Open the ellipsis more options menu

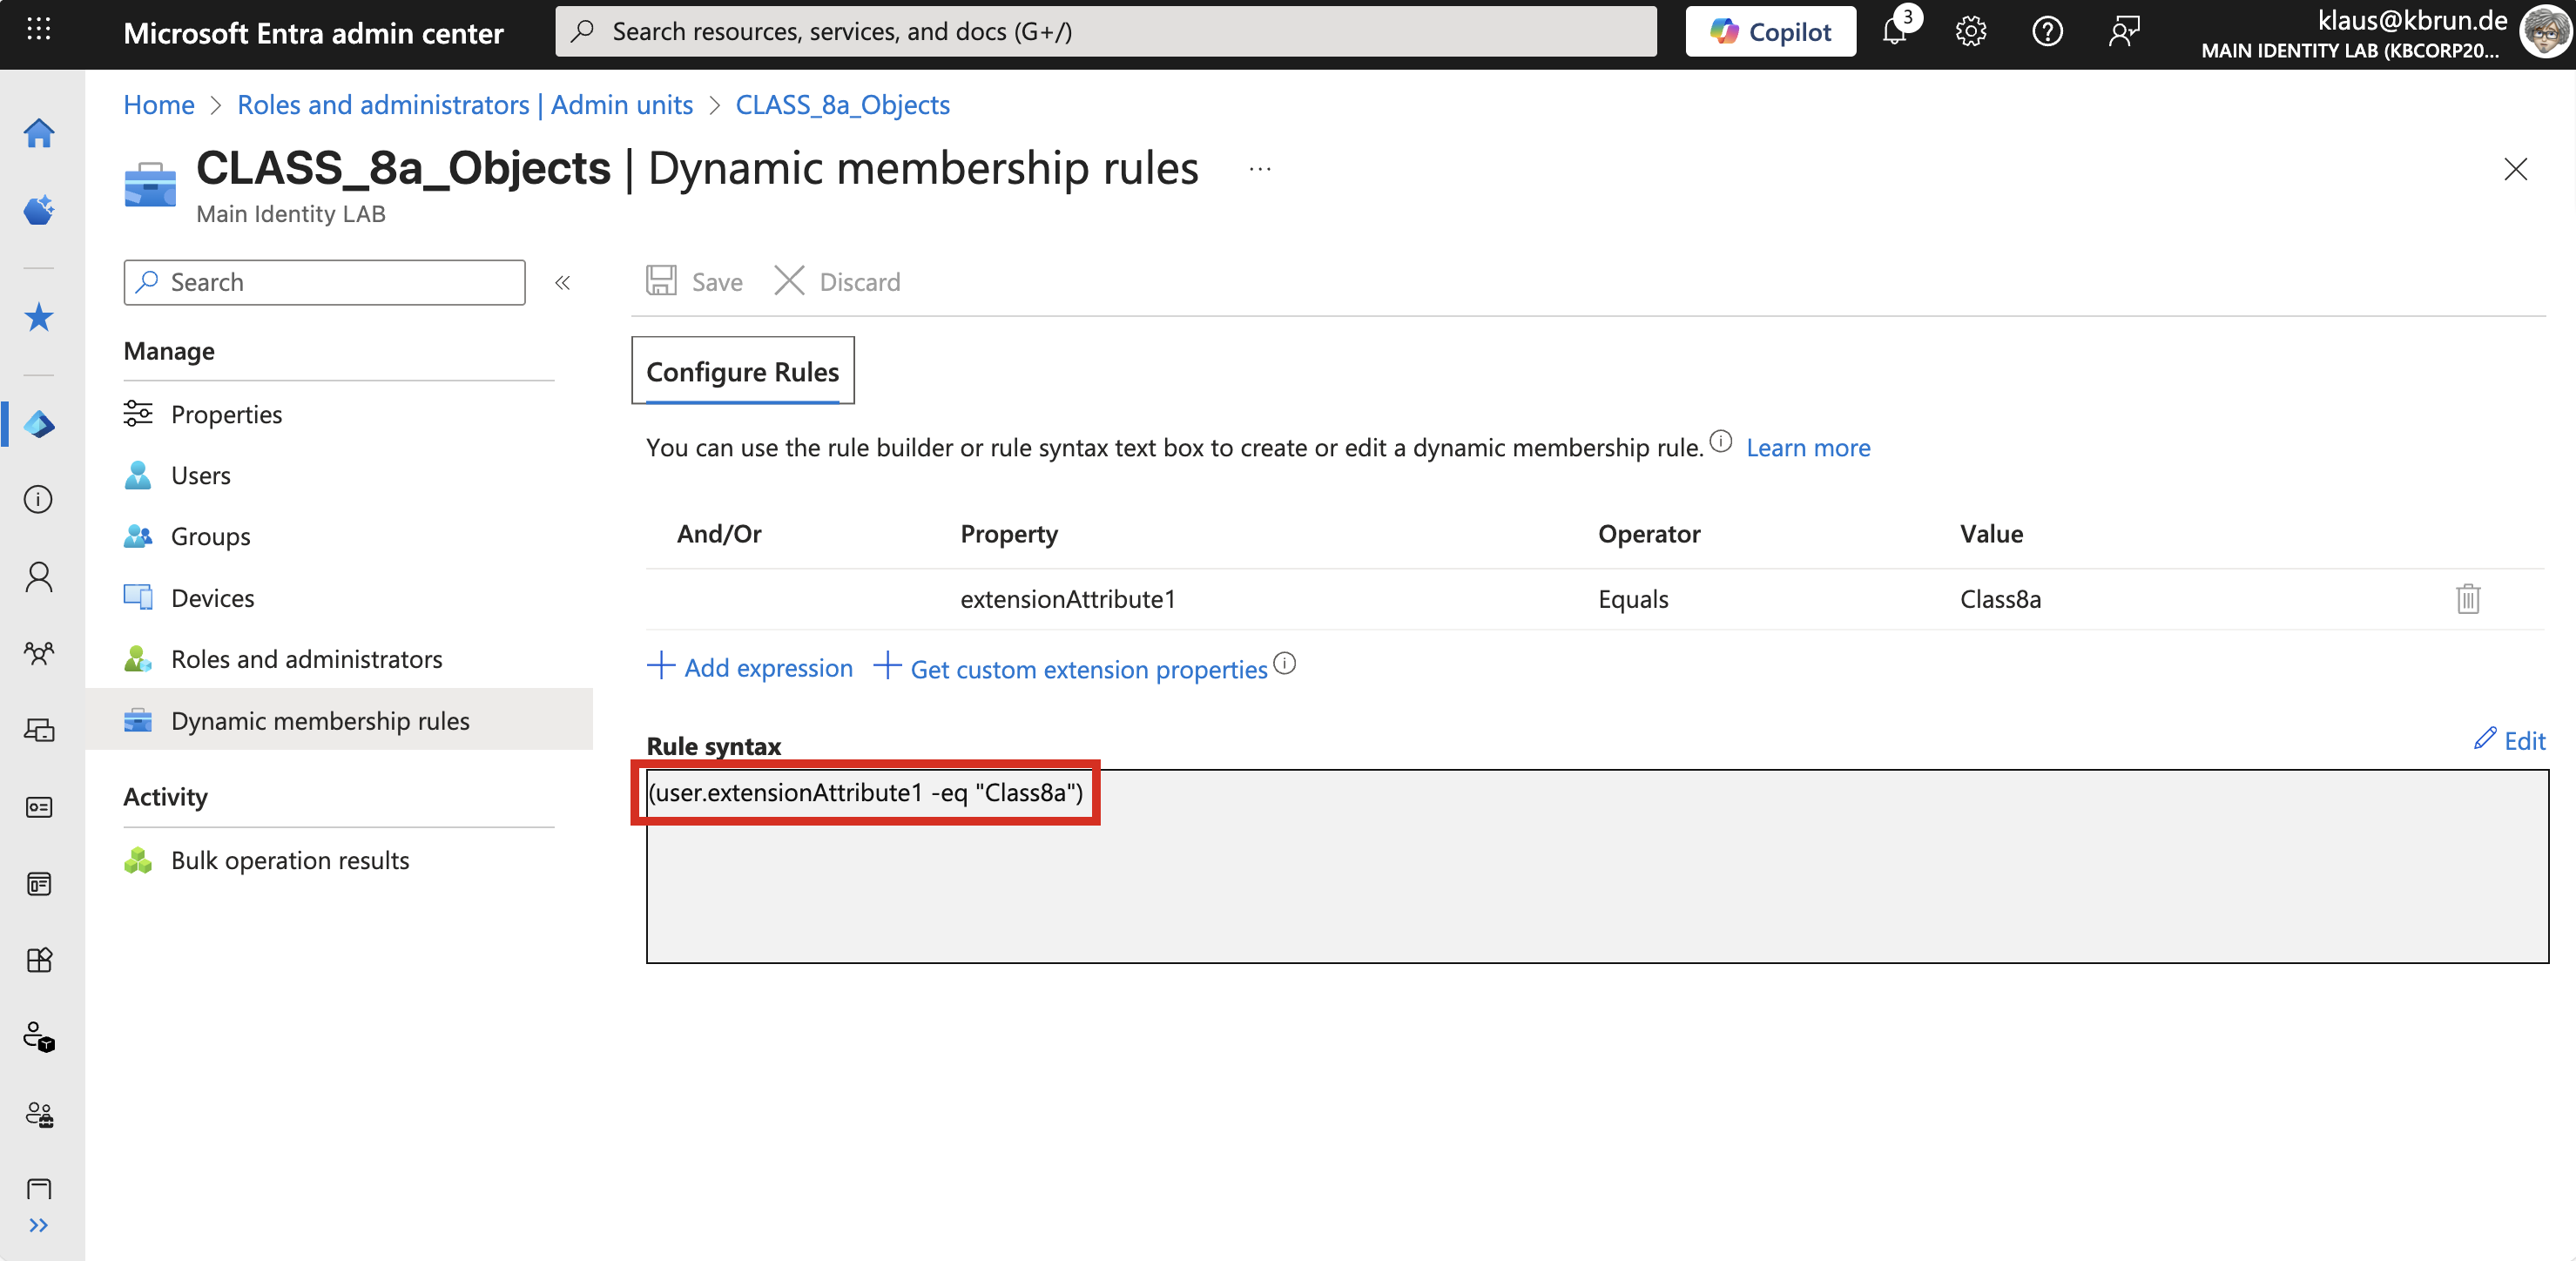point(1260,169)
